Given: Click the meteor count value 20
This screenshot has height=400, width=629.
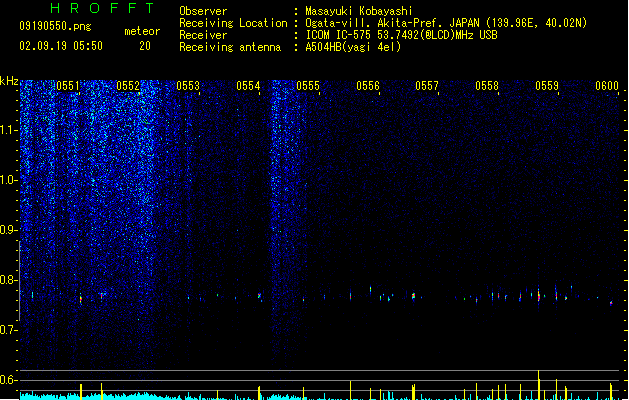Looking at the screenshot, I should pos(145,46).
